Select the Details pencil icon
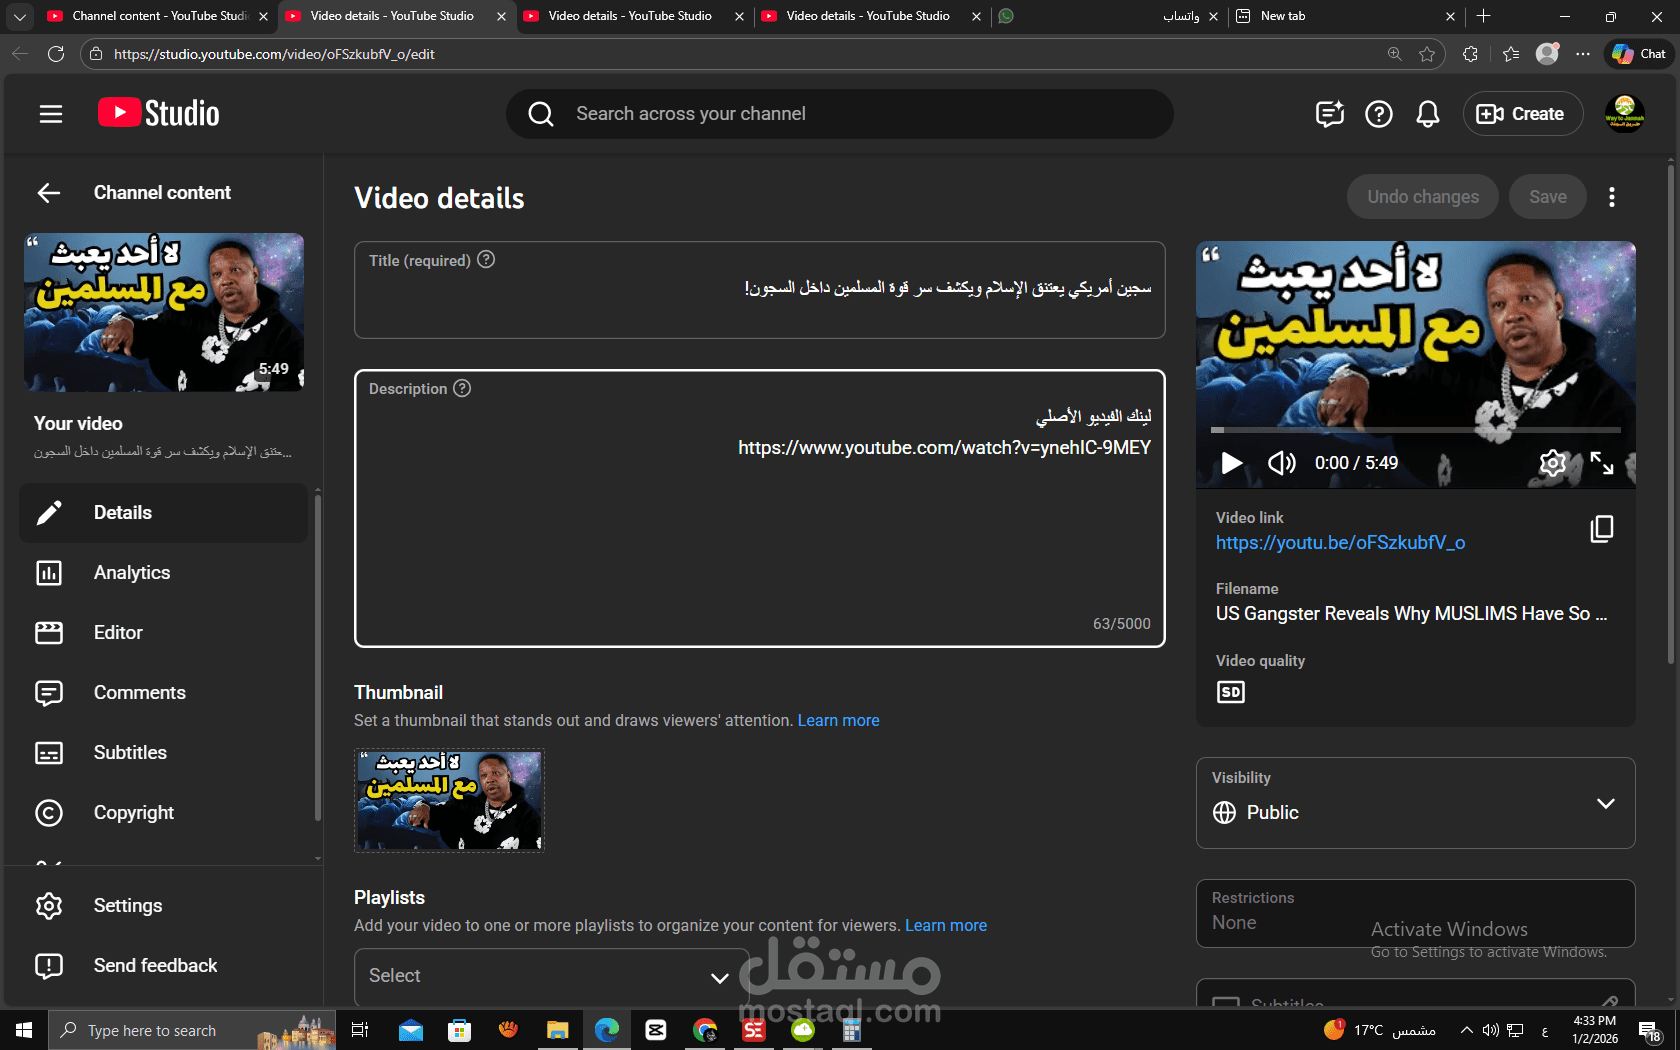The height and width of the screenshot is (1050, 1680). (x=50, y=512)
